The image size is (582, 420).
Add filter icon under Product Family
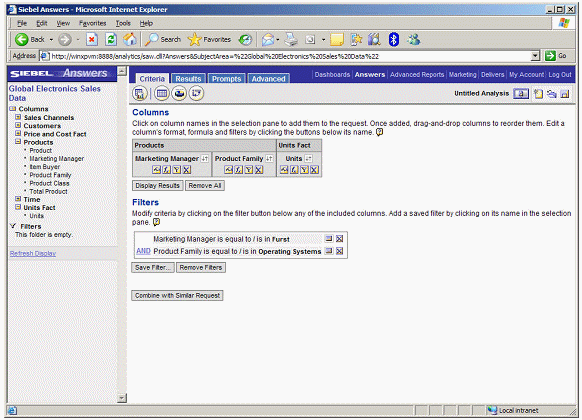(249, 170)
